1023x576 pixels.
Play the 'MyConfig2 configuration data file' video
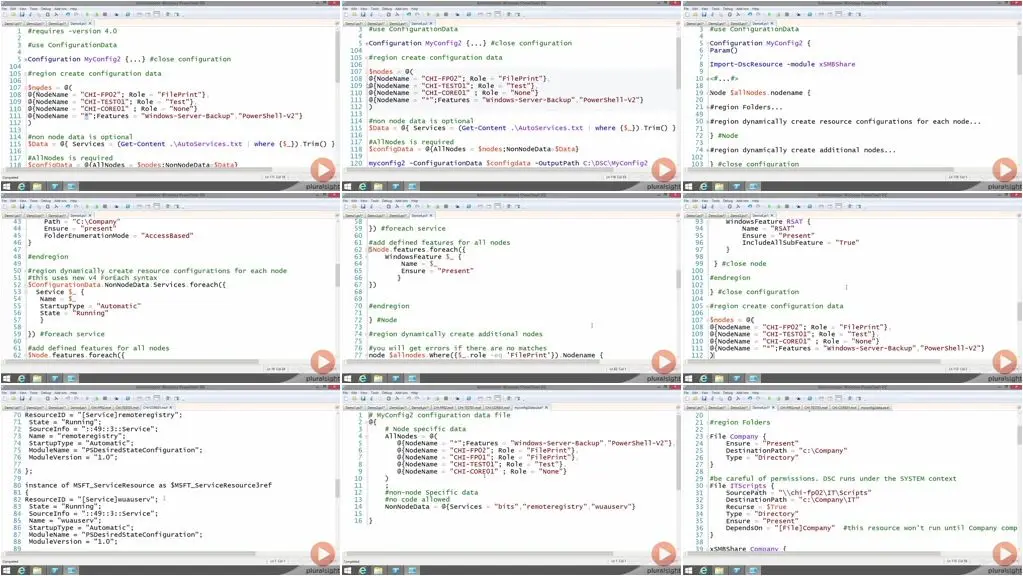[664, 554]
